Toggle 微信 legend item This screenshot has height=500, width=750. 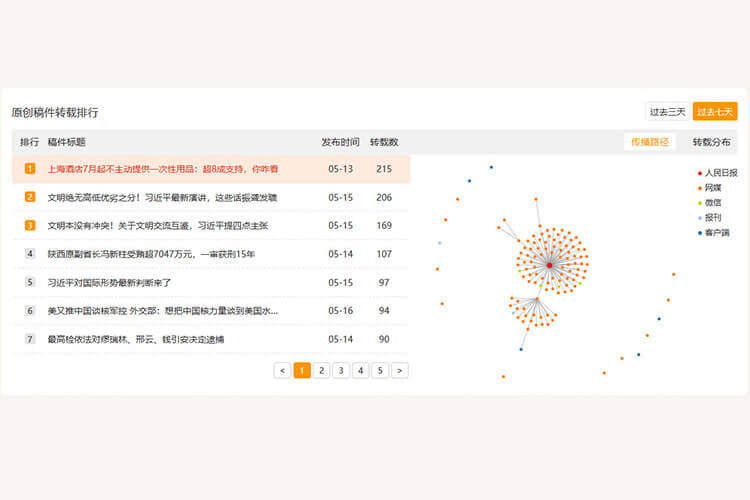click(710, 203)
